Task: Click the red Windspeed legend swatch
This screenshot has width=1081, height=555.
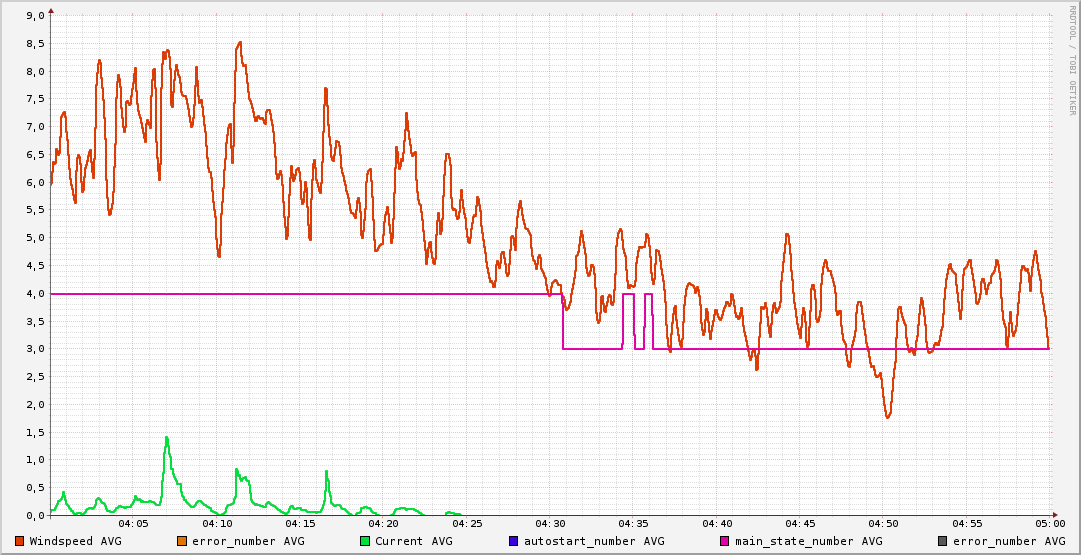Action: click(20, 541)
